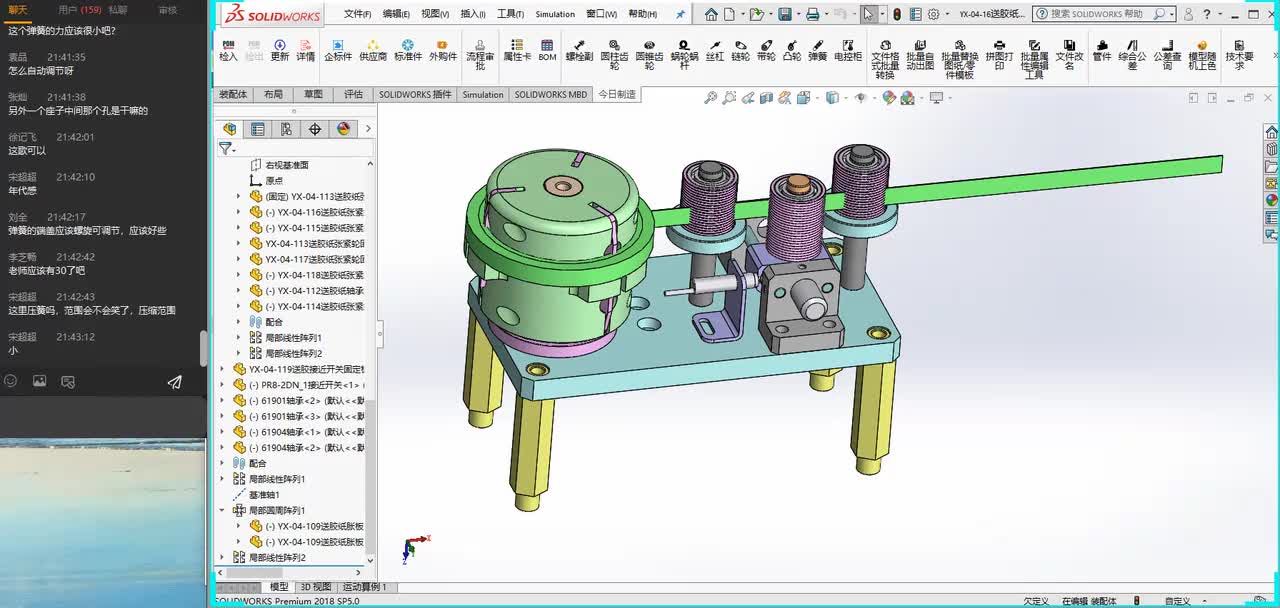
Task: Launch the 带轮 pulley tool
Action: point(766,51)
